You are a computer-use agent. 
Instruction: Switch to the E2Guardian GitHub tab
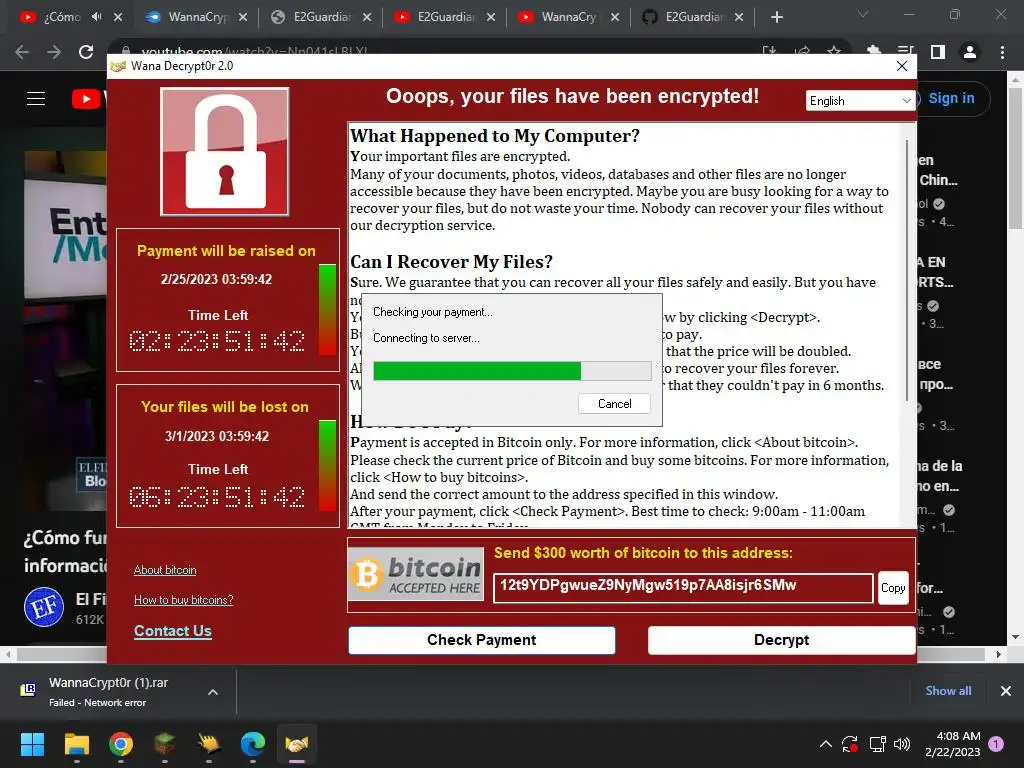[x=693, y=17]
